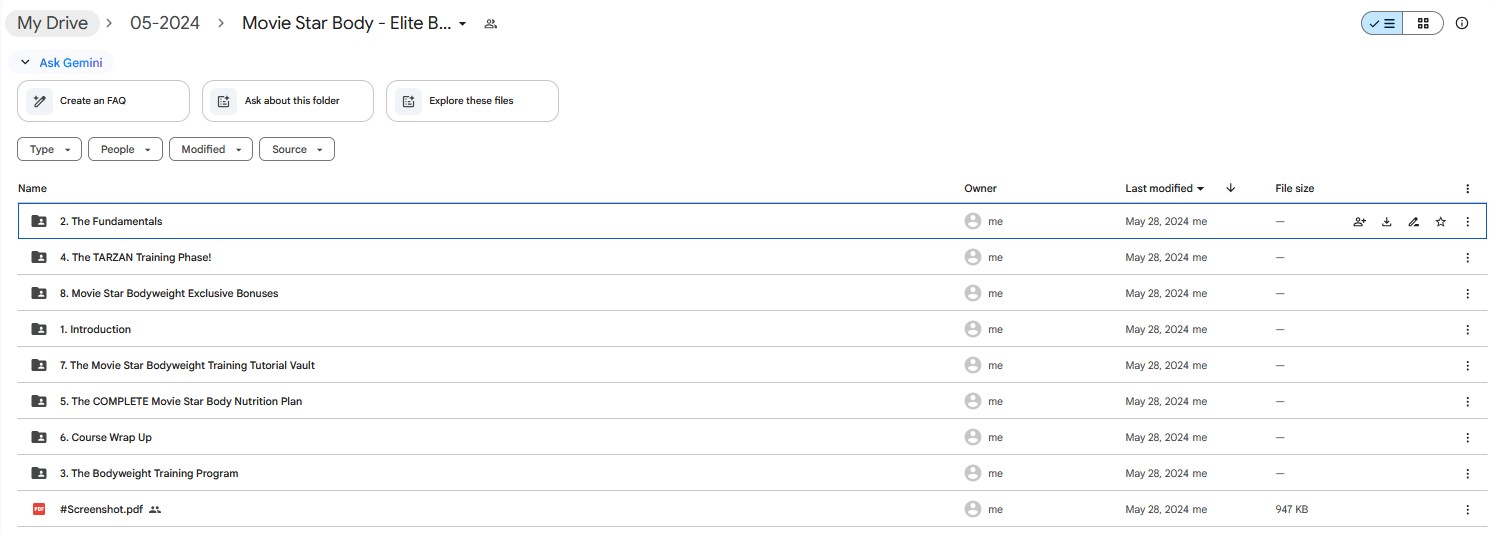Click the Create an FAQ card
The width and height of the screenshot is (1495, 535).
103,101
